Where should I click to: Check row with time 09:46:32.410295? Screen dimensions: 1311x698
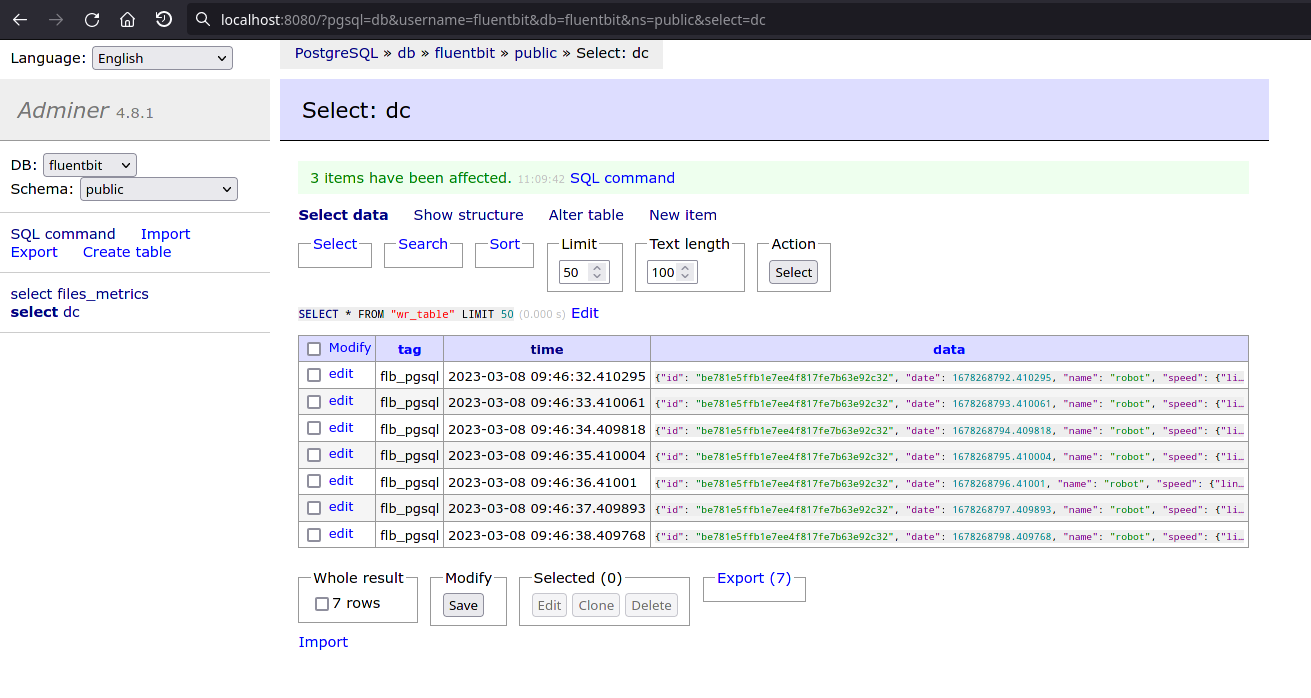coord(314,375)
